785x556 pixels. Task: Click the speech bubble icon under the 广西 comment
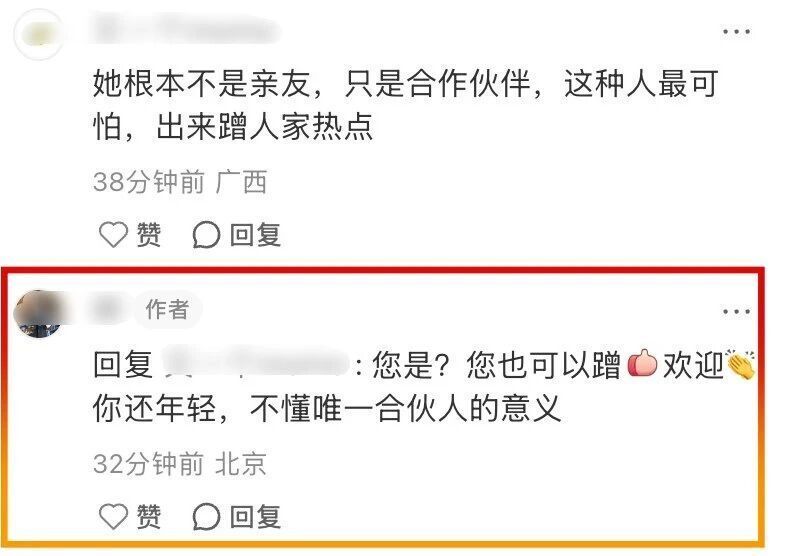pos(206,234)
